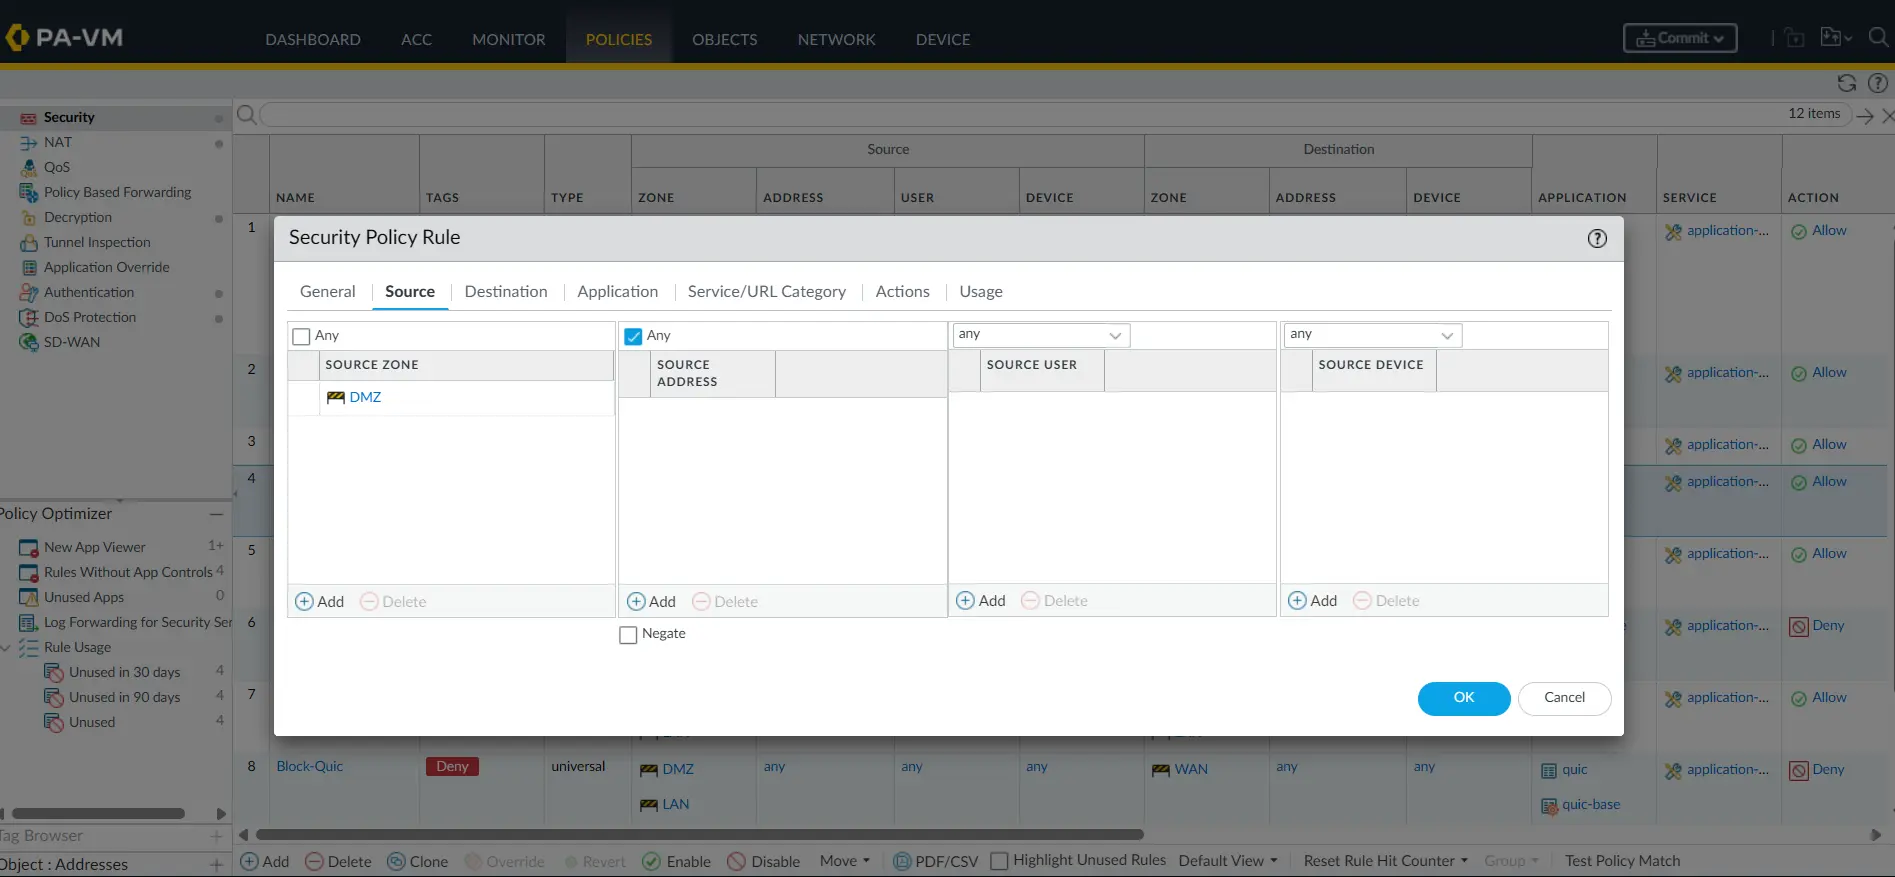Open NAT policies
Screen dimensions: 1895x877
[x=58, y=142]
